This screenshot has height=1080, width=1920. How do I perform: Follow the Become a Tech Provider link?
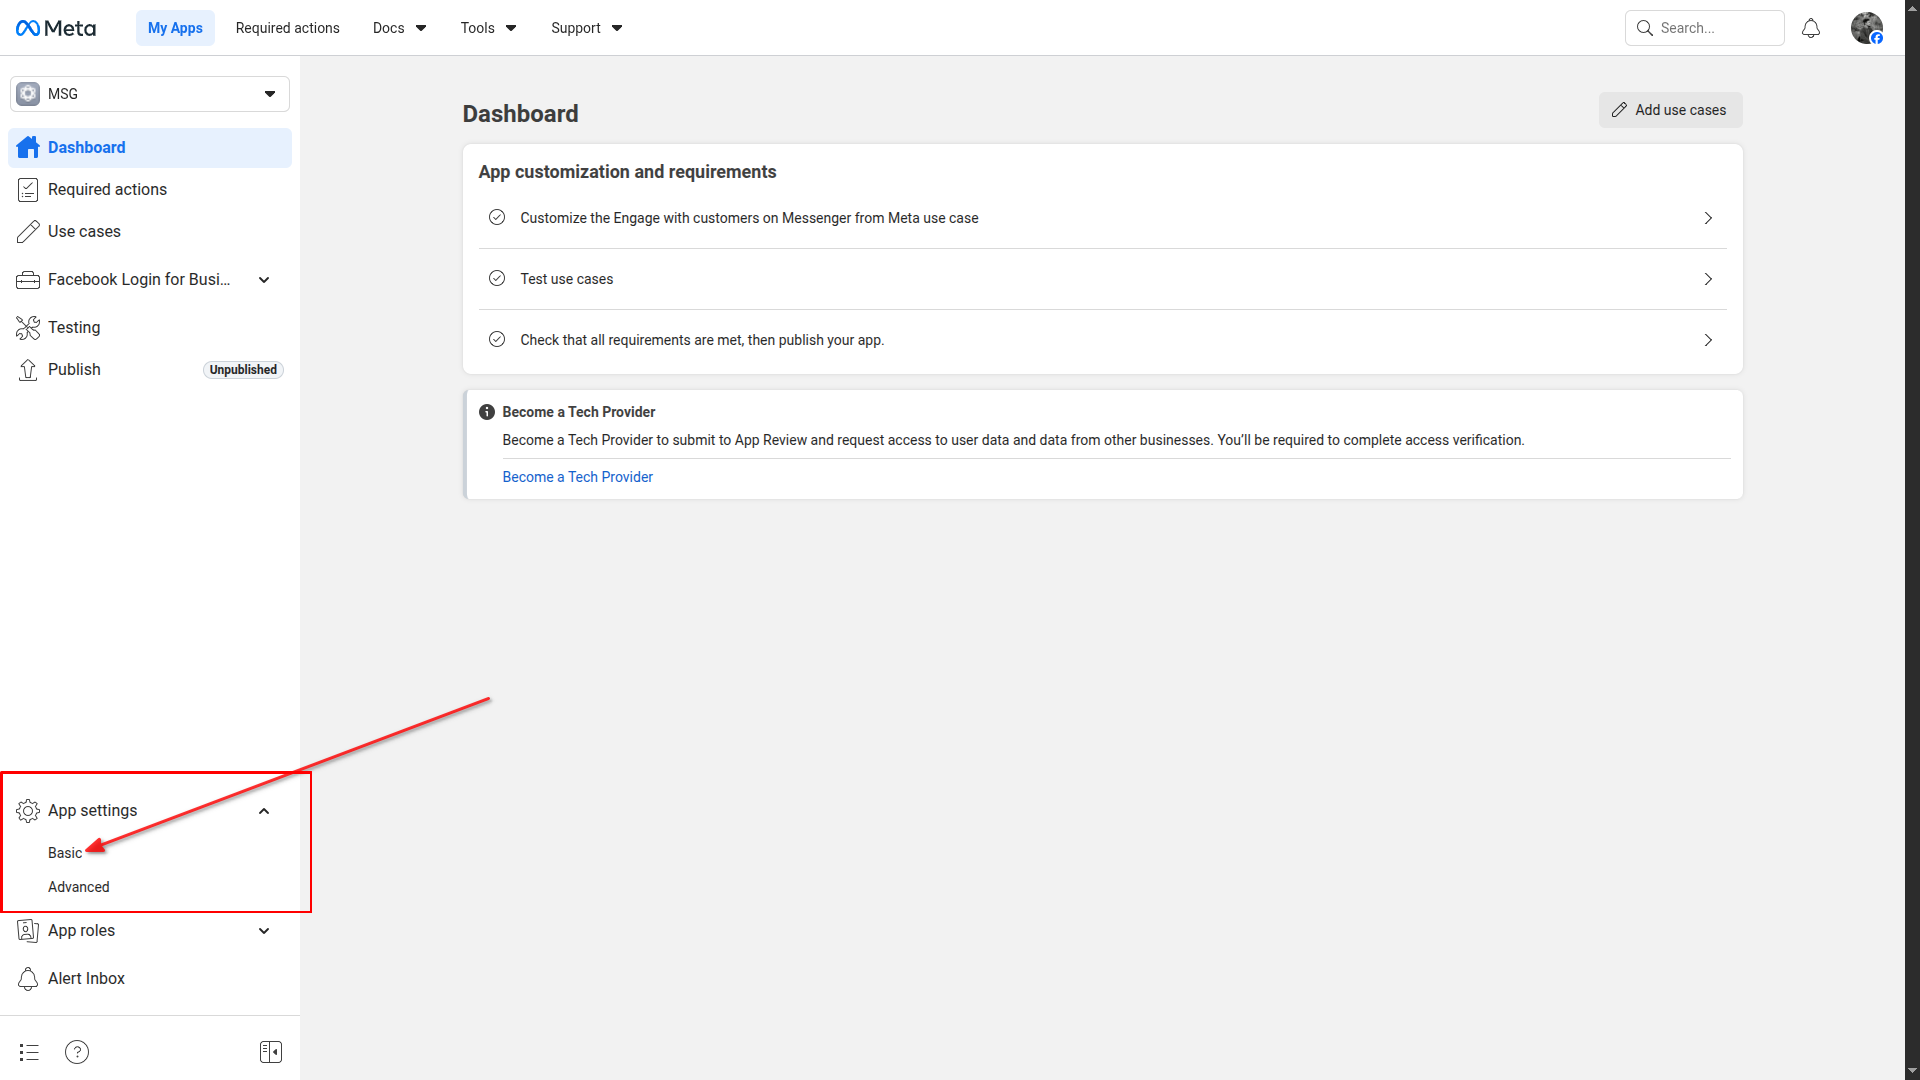point(577,477)
